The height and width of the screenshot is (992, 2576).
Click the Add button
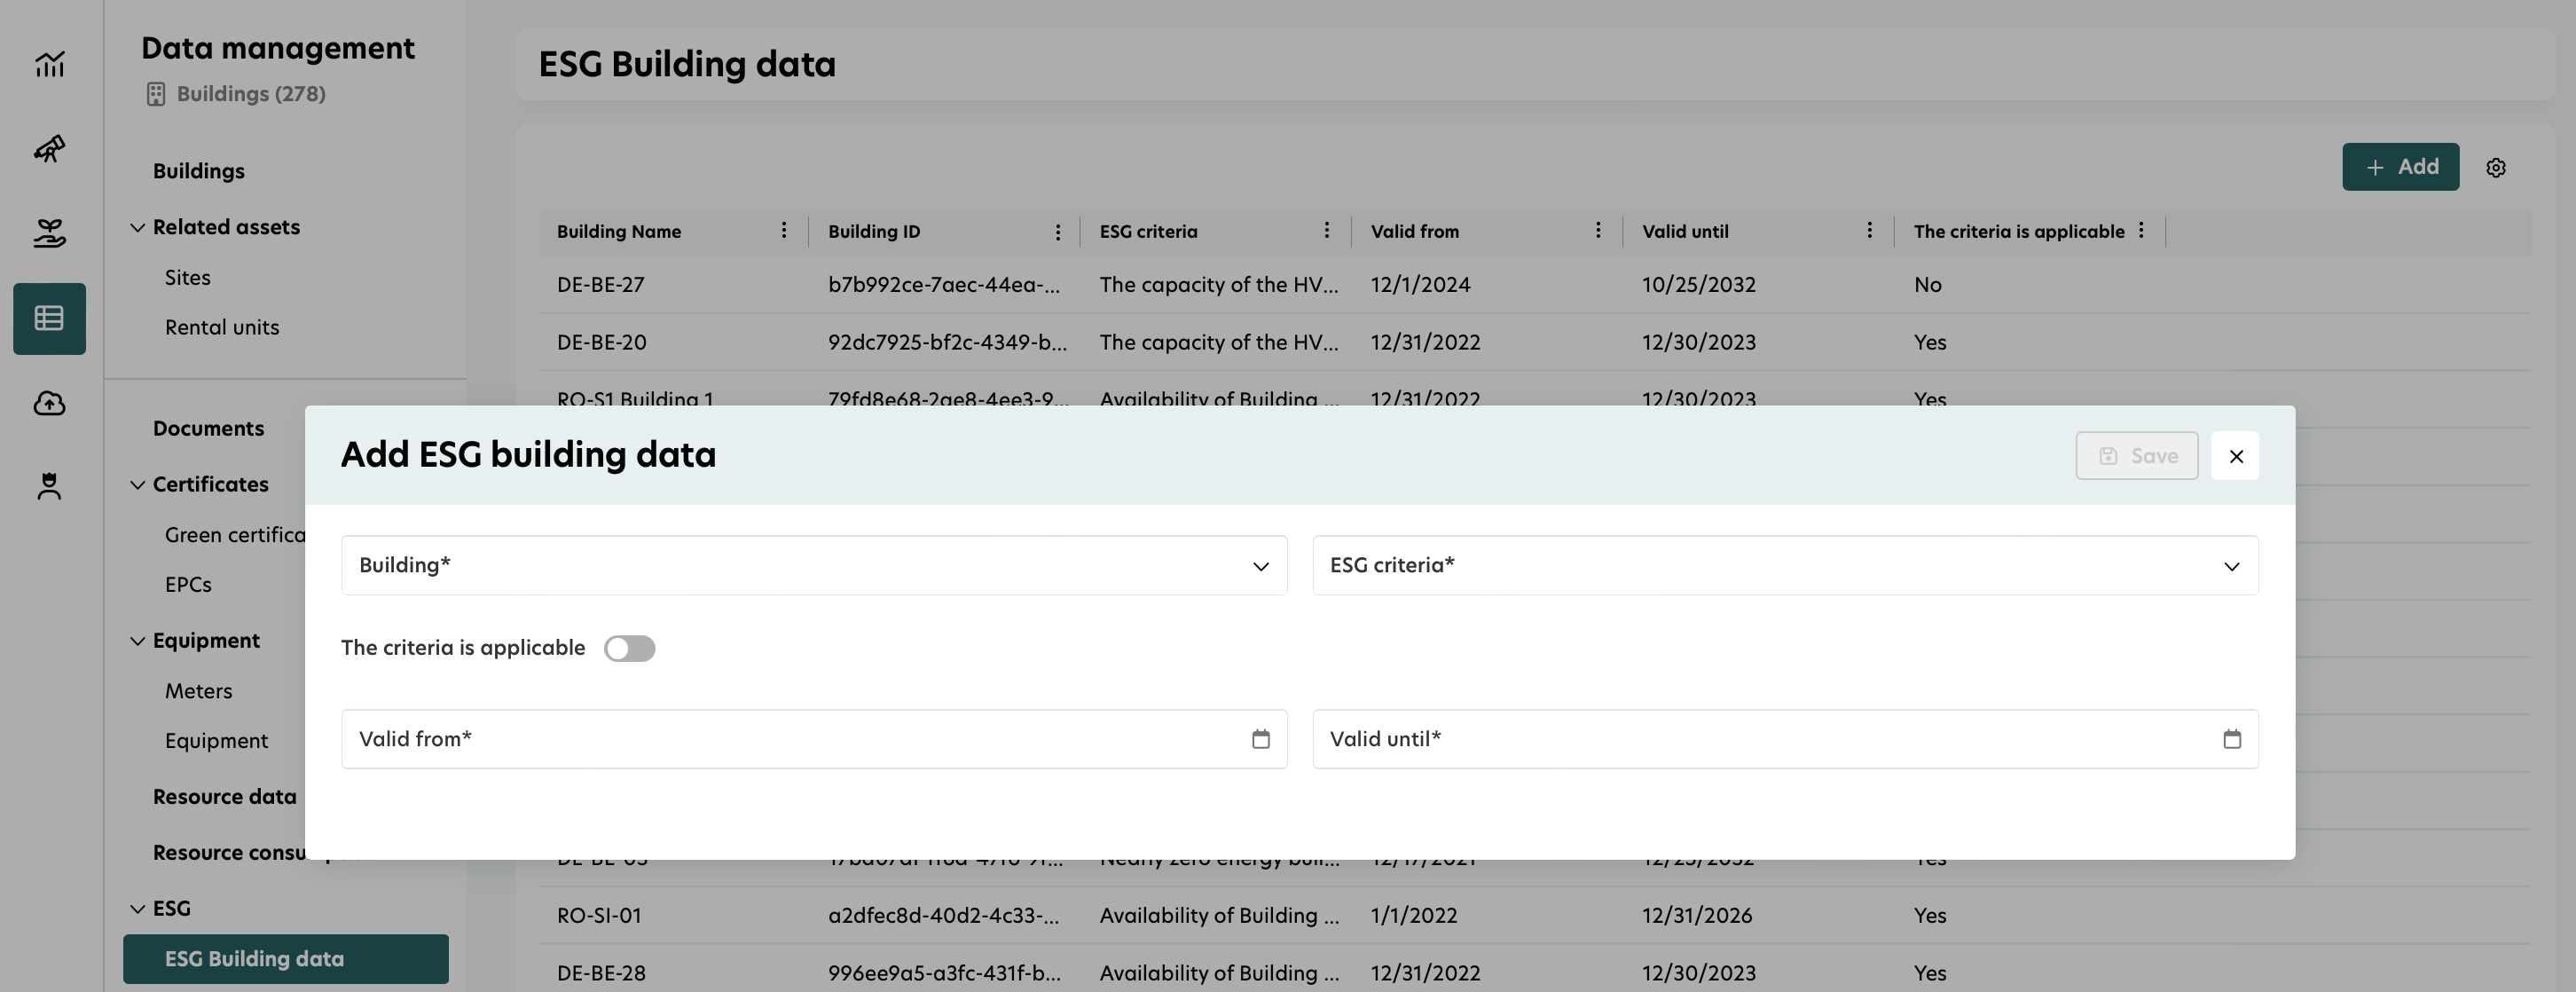click(x=2400, y=167)
